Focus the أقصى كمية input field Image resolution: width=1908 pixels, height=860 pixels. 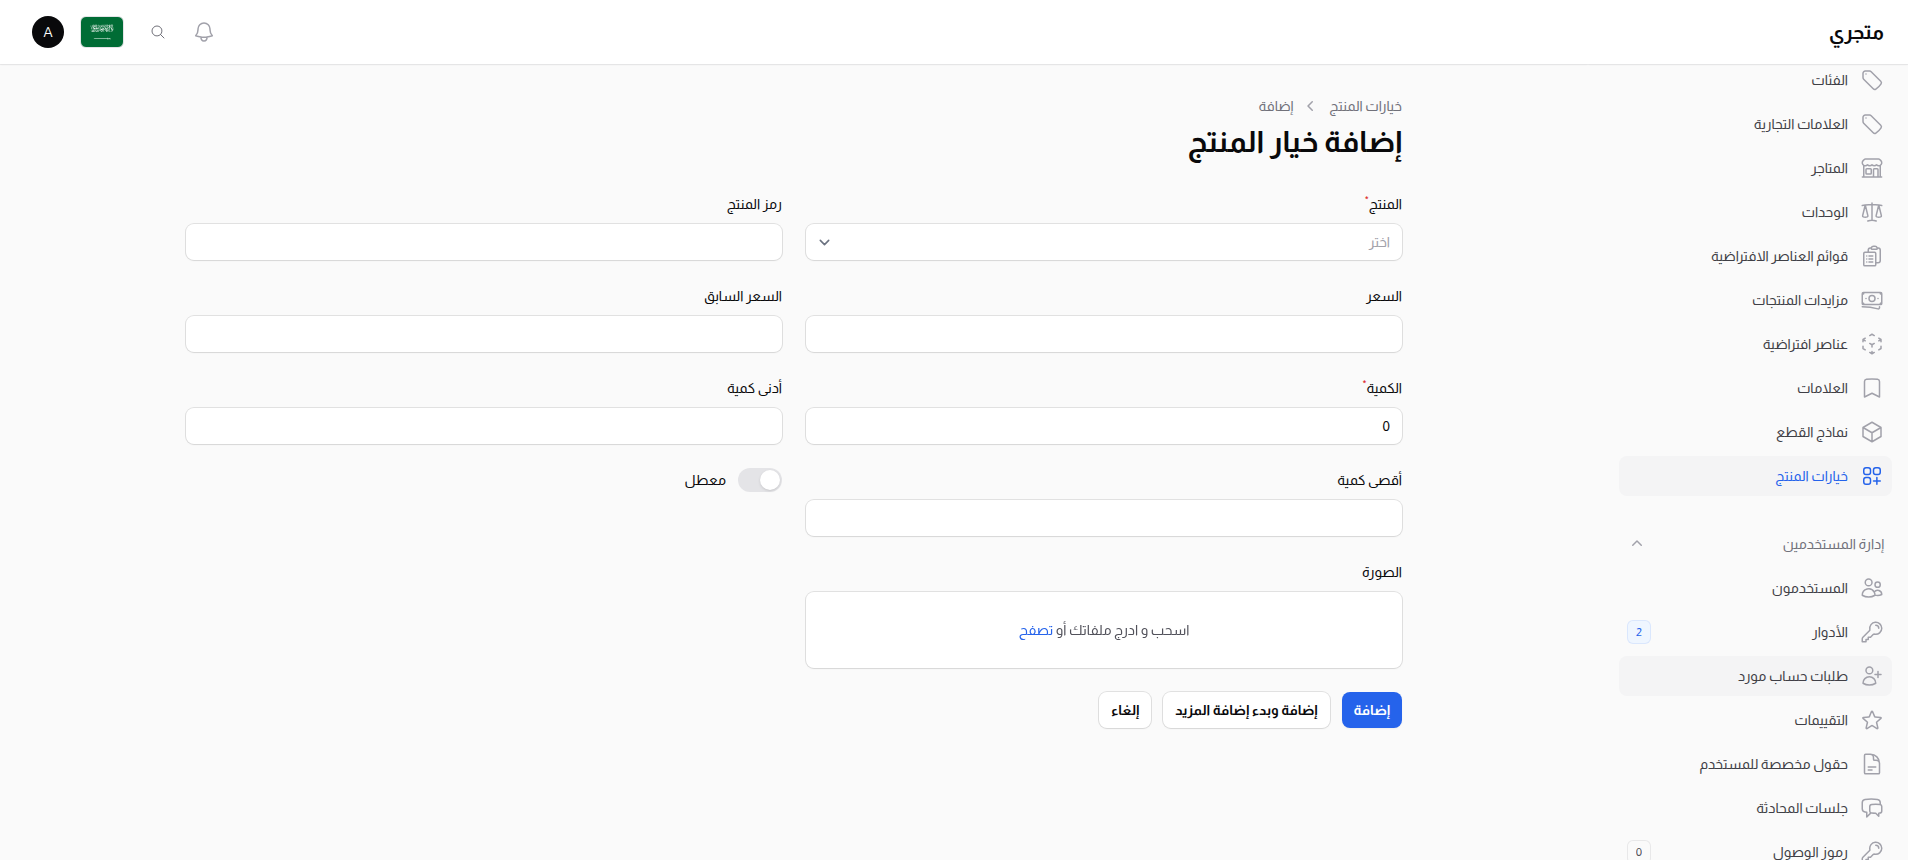[1103, 518]
